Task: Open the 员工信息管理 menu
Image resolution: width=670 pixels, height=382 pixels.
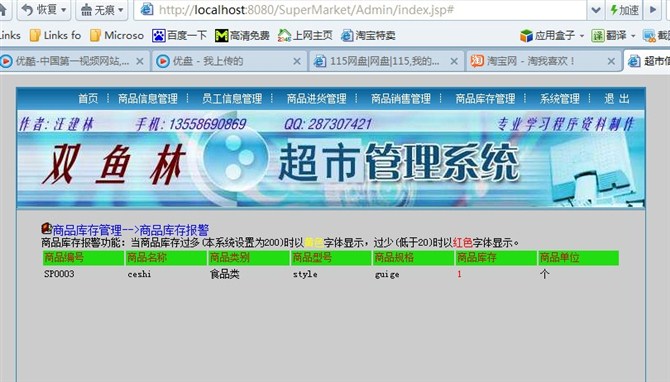Action: pyautogui.click(x=232, y=99)
